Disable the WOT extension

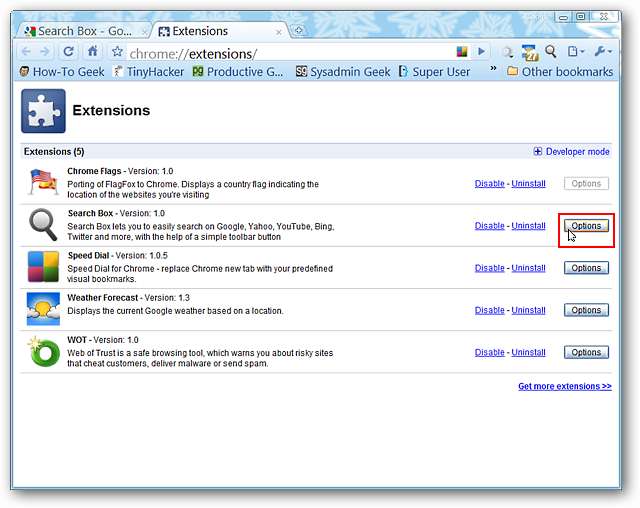[489, 353]
